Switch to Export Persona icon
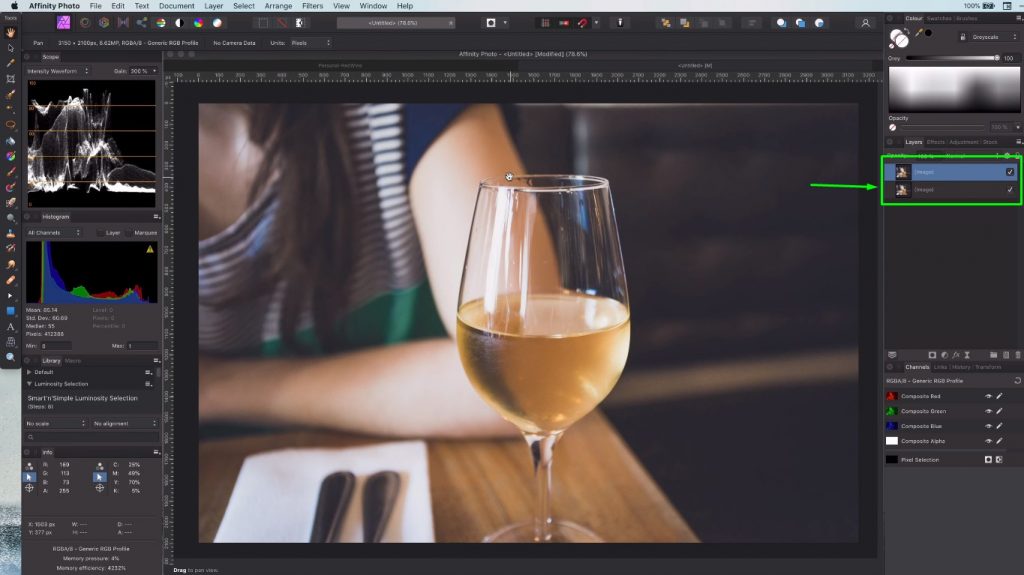The width and height of the screenshot is (1024, 575). [x=142, y=23]
